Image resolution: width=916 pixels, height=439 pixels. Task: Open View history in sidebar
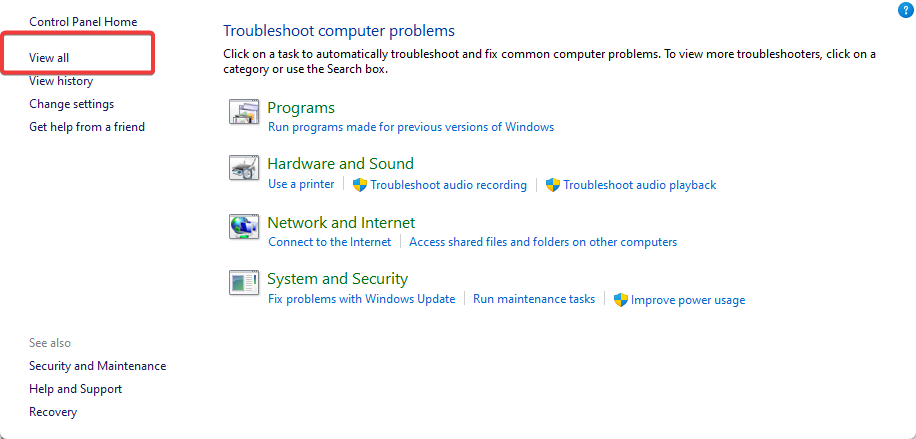[x=61, y=81]
